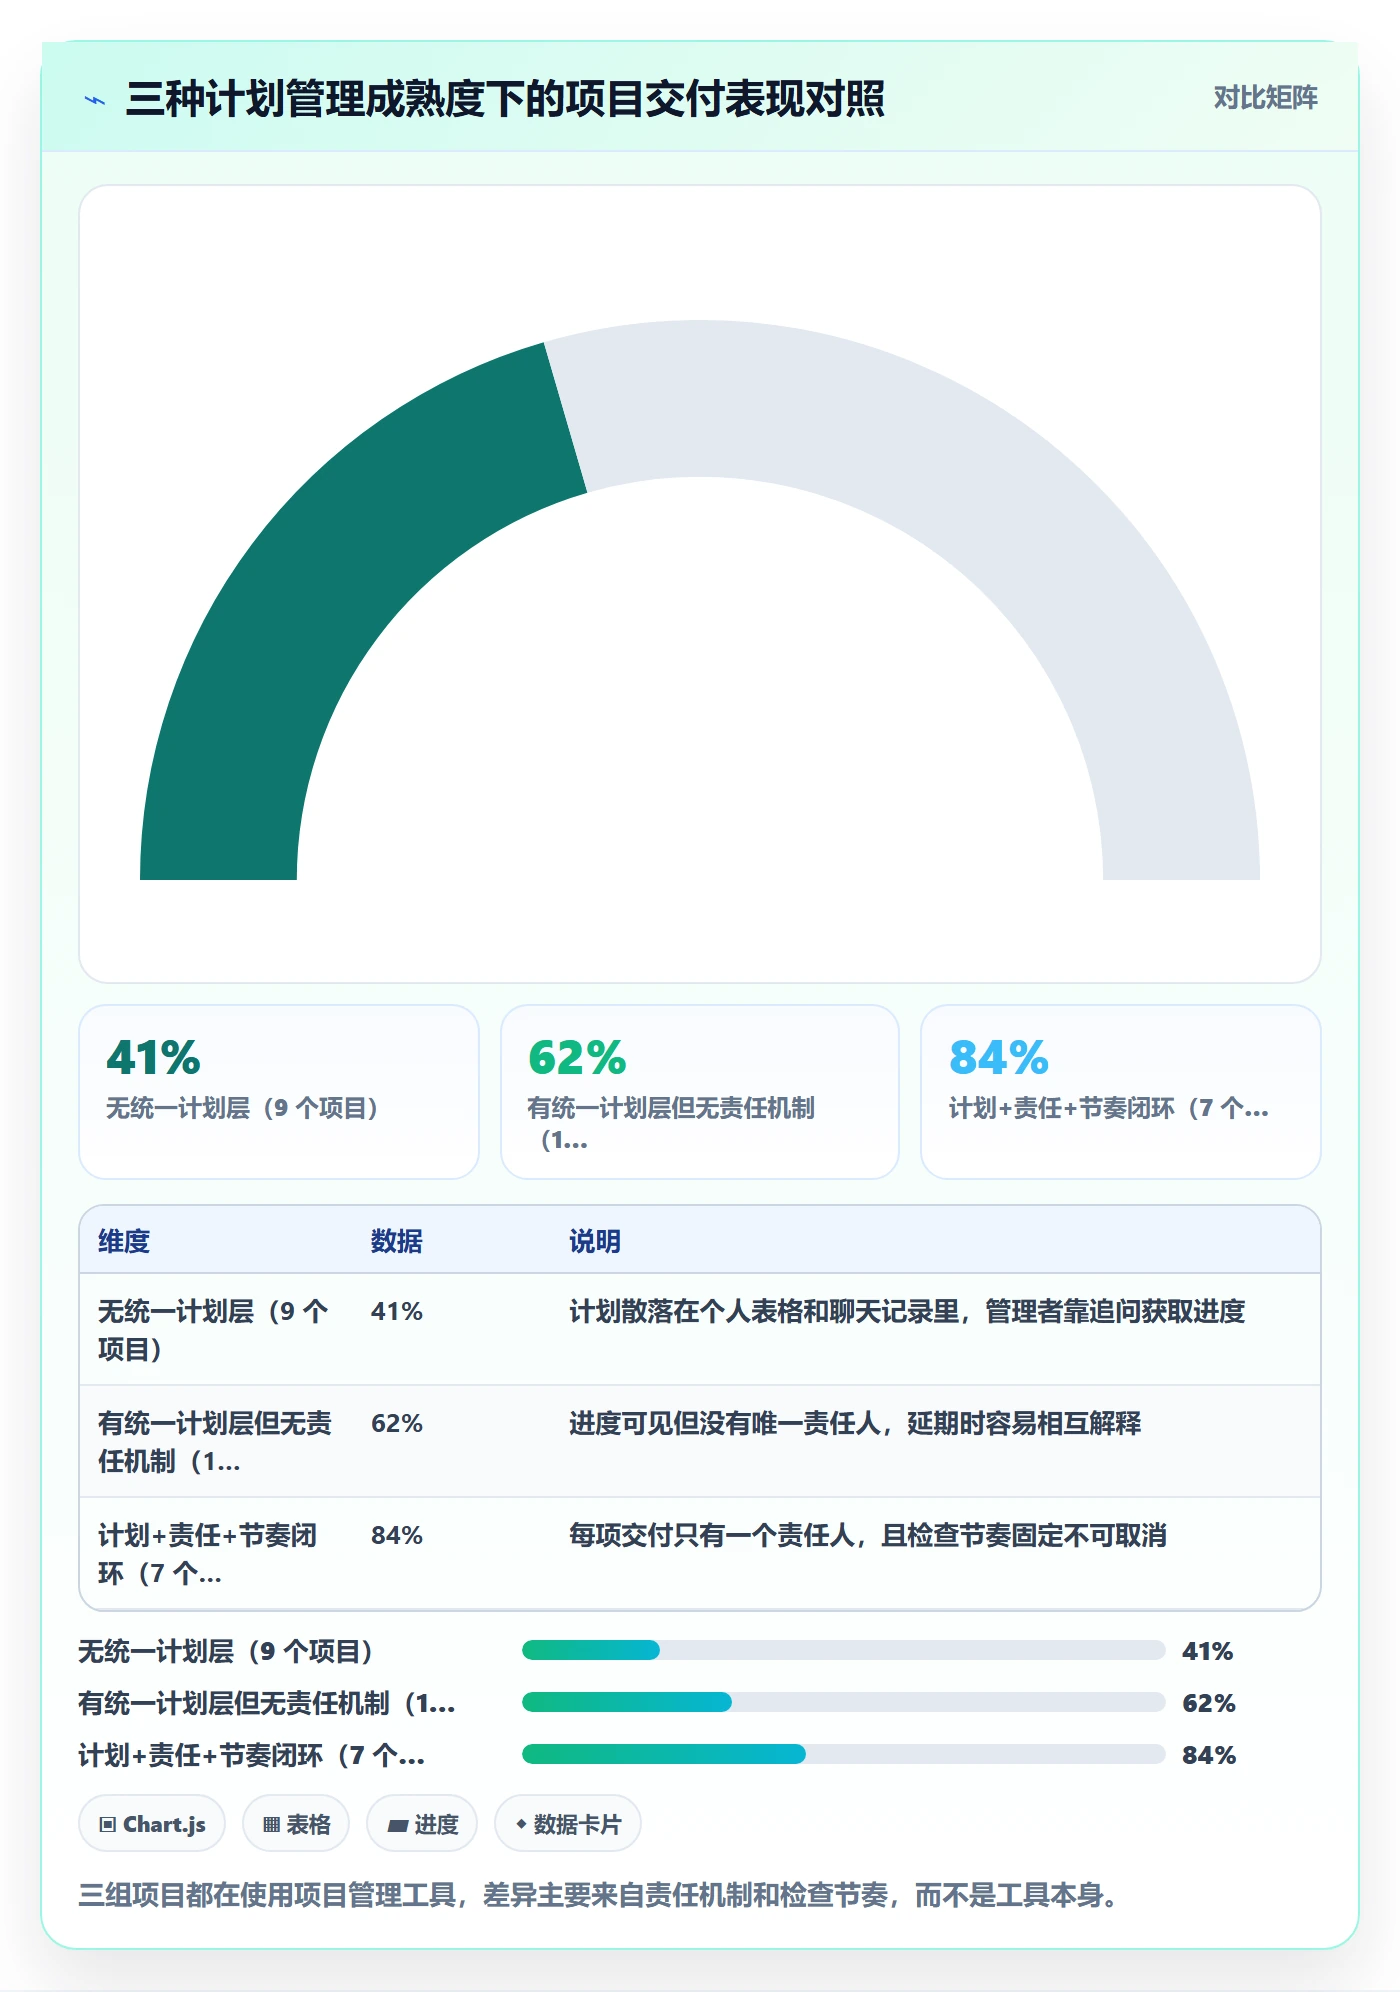Click the 无统一计划层 progress bar
Screen dimensions: 1400x1992
pos(843,1650)
